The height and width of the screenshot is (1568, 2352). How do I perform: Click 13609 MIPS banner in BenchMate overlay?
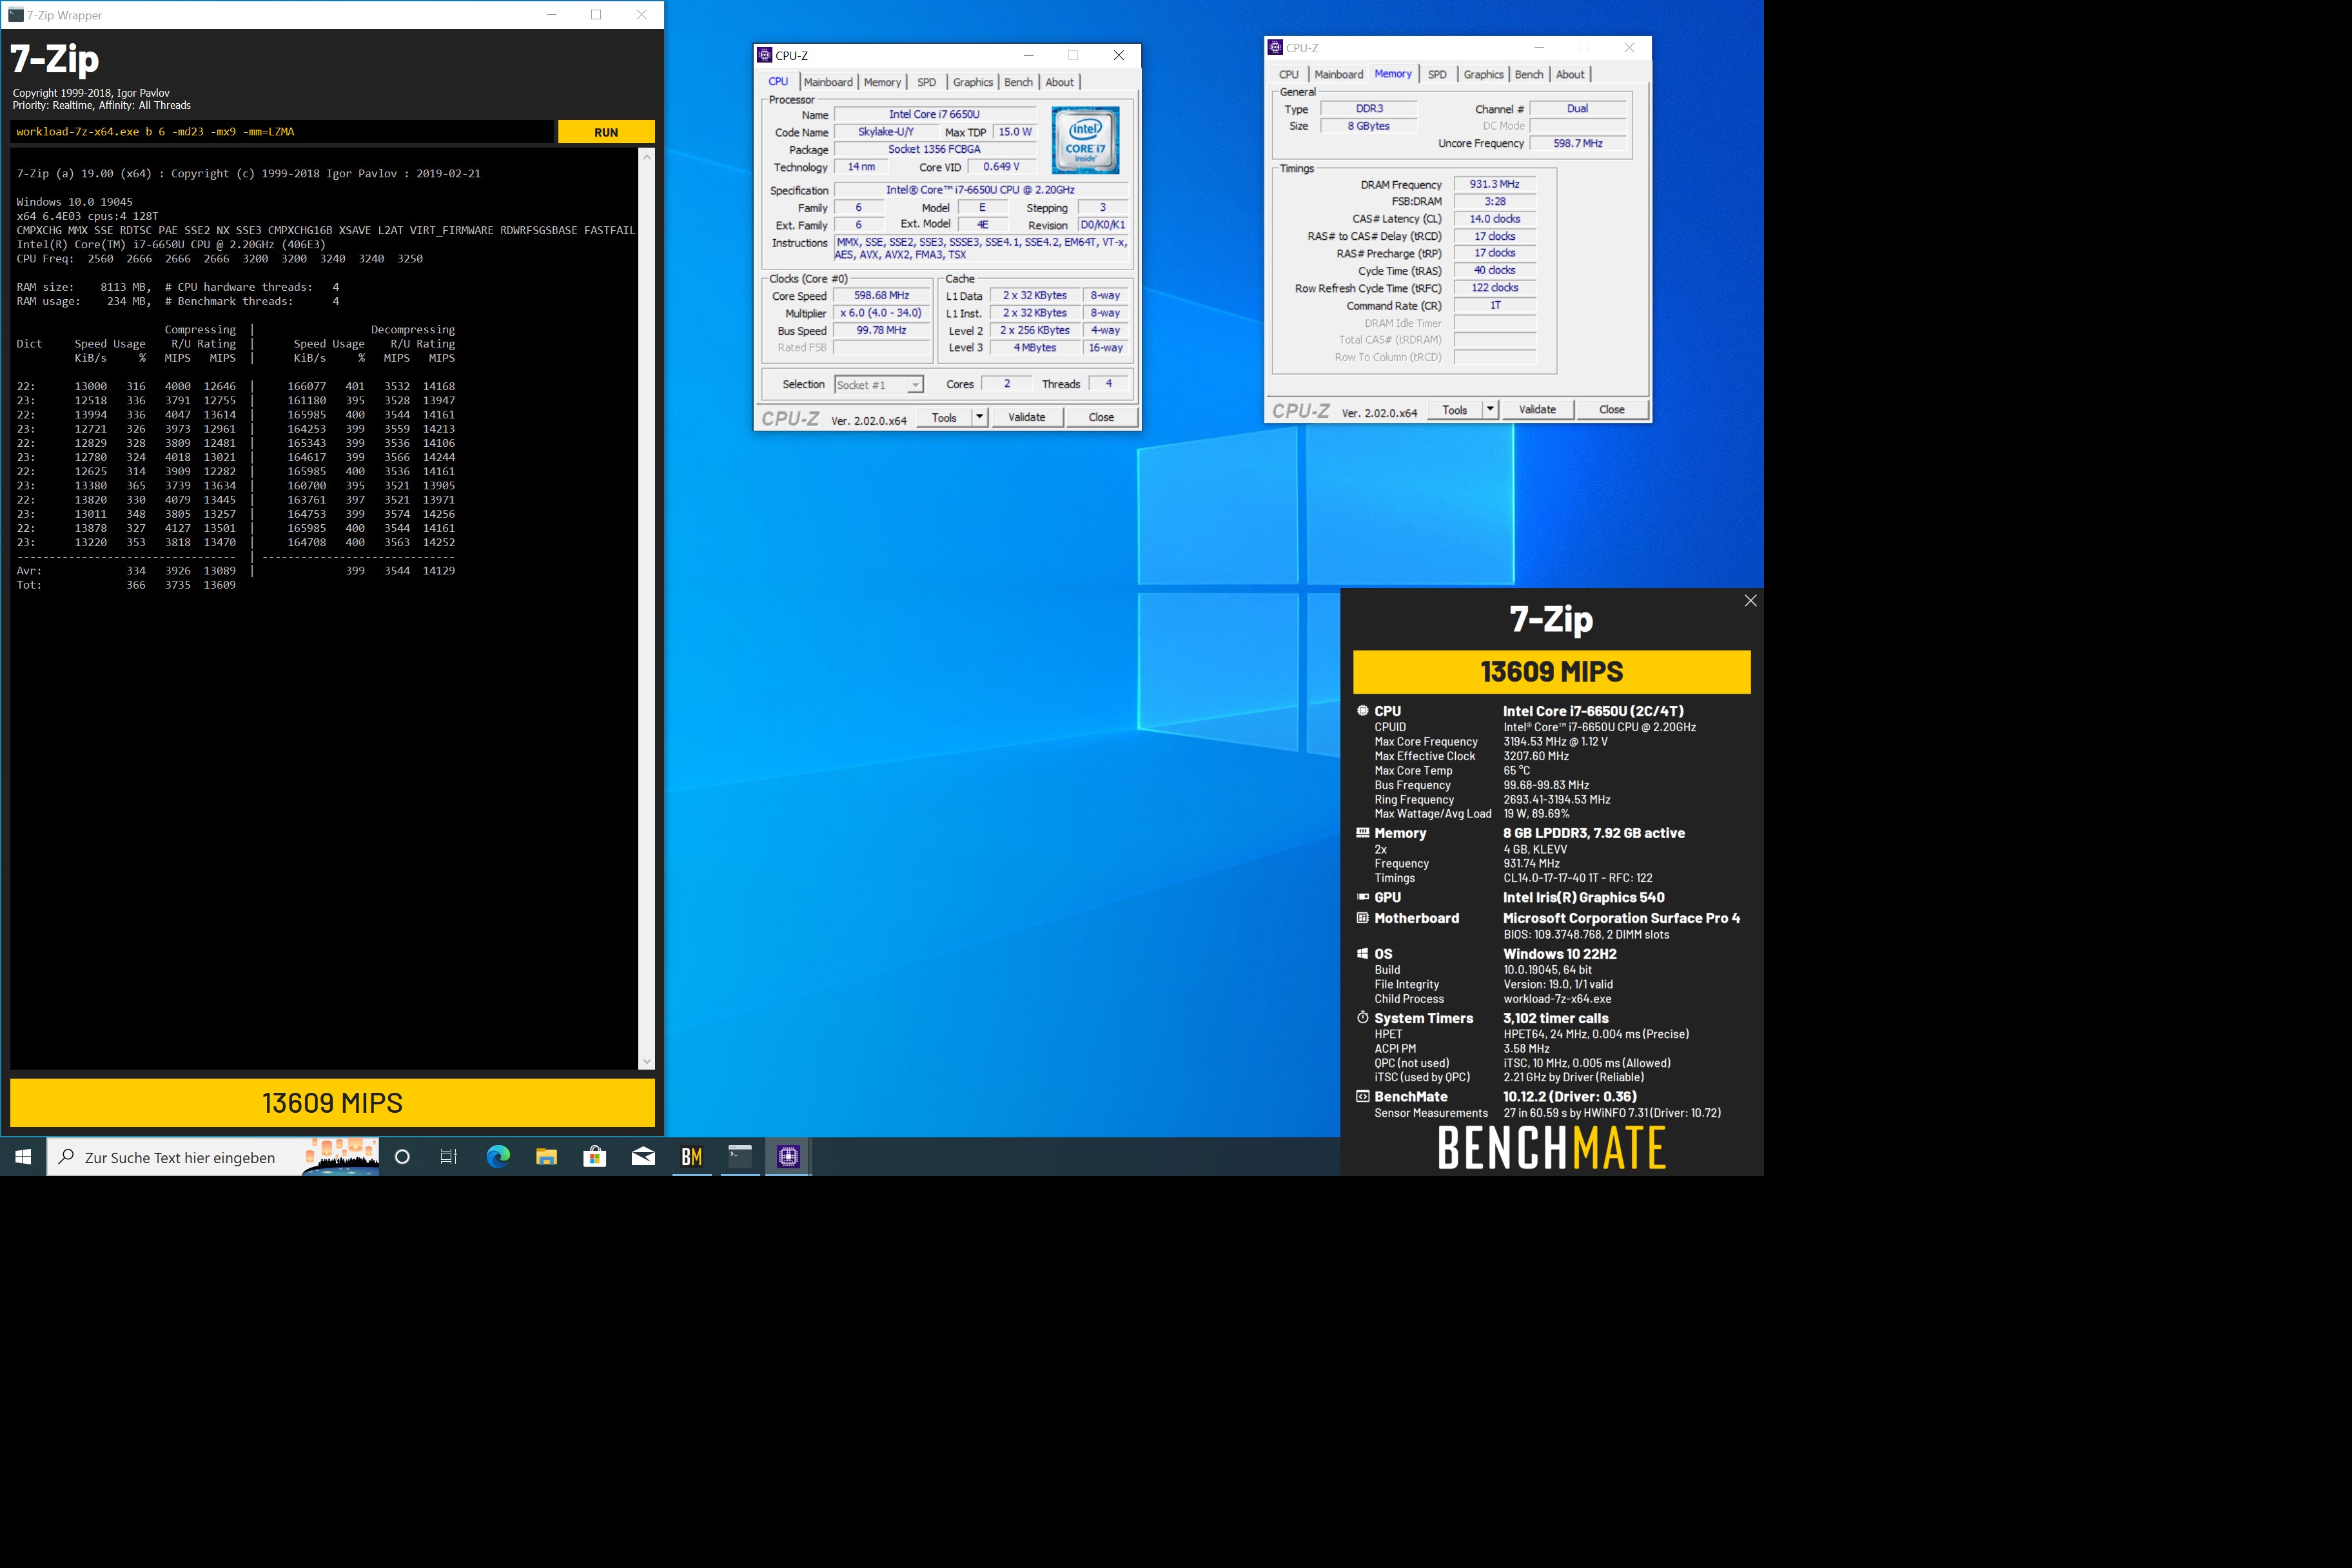[1551, 672]
